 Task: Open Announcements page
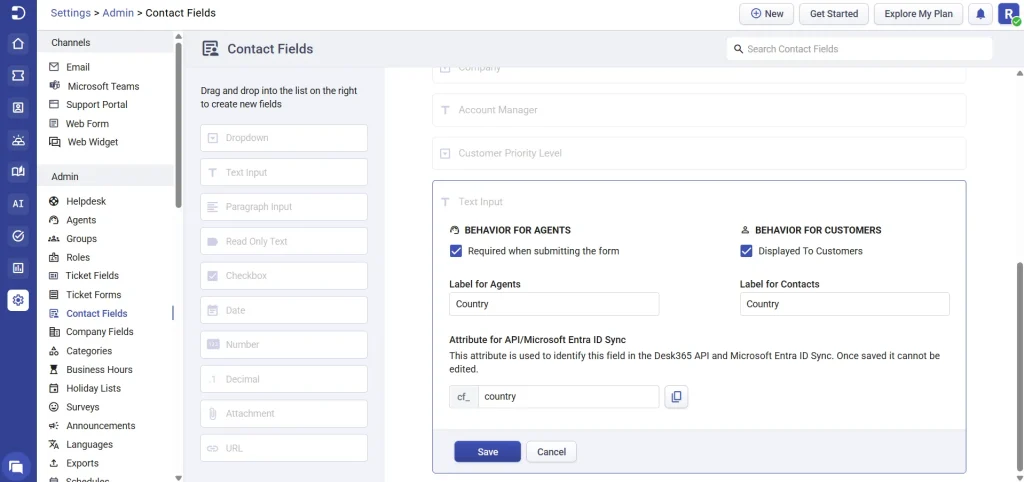click(101, 426)
